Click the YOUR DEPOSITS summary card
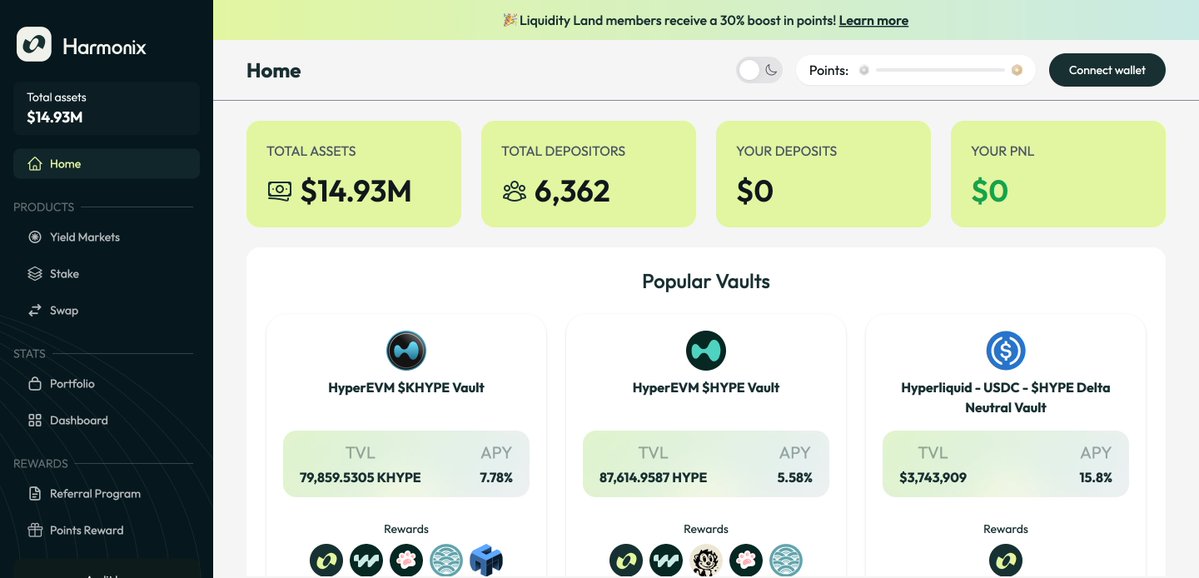The height and width of the screenshot is (578, 1199). (x=823, y=174)
